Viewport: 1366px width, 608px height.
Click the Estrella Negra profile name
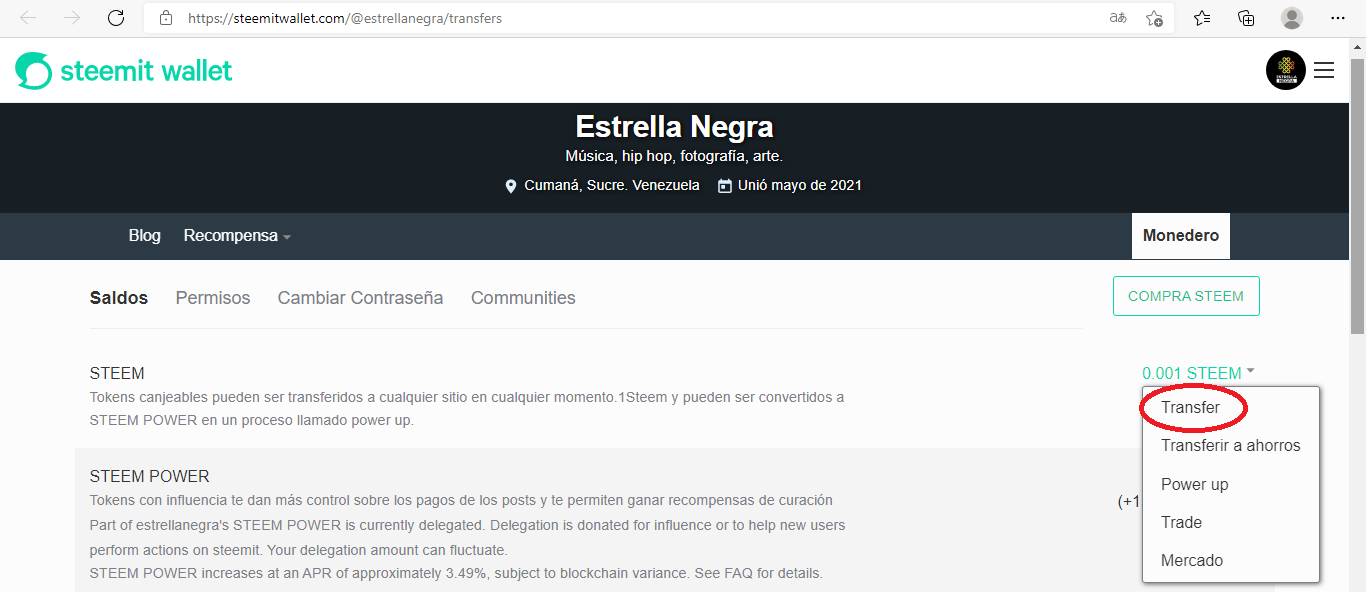coord(674,127)
